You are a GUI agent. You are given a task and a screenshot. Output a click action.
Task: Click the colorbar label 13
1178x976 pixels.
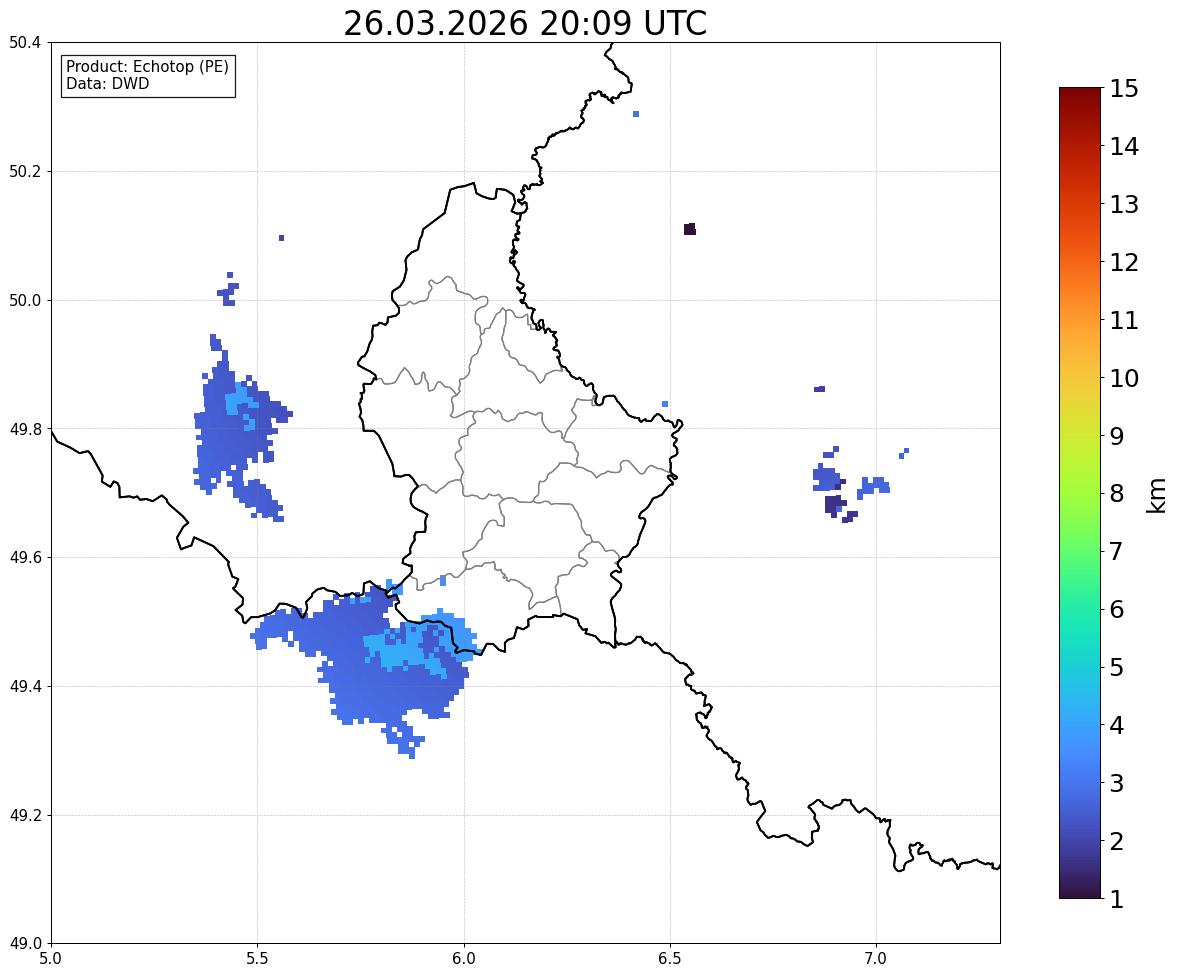click(x=1124, y=204)
